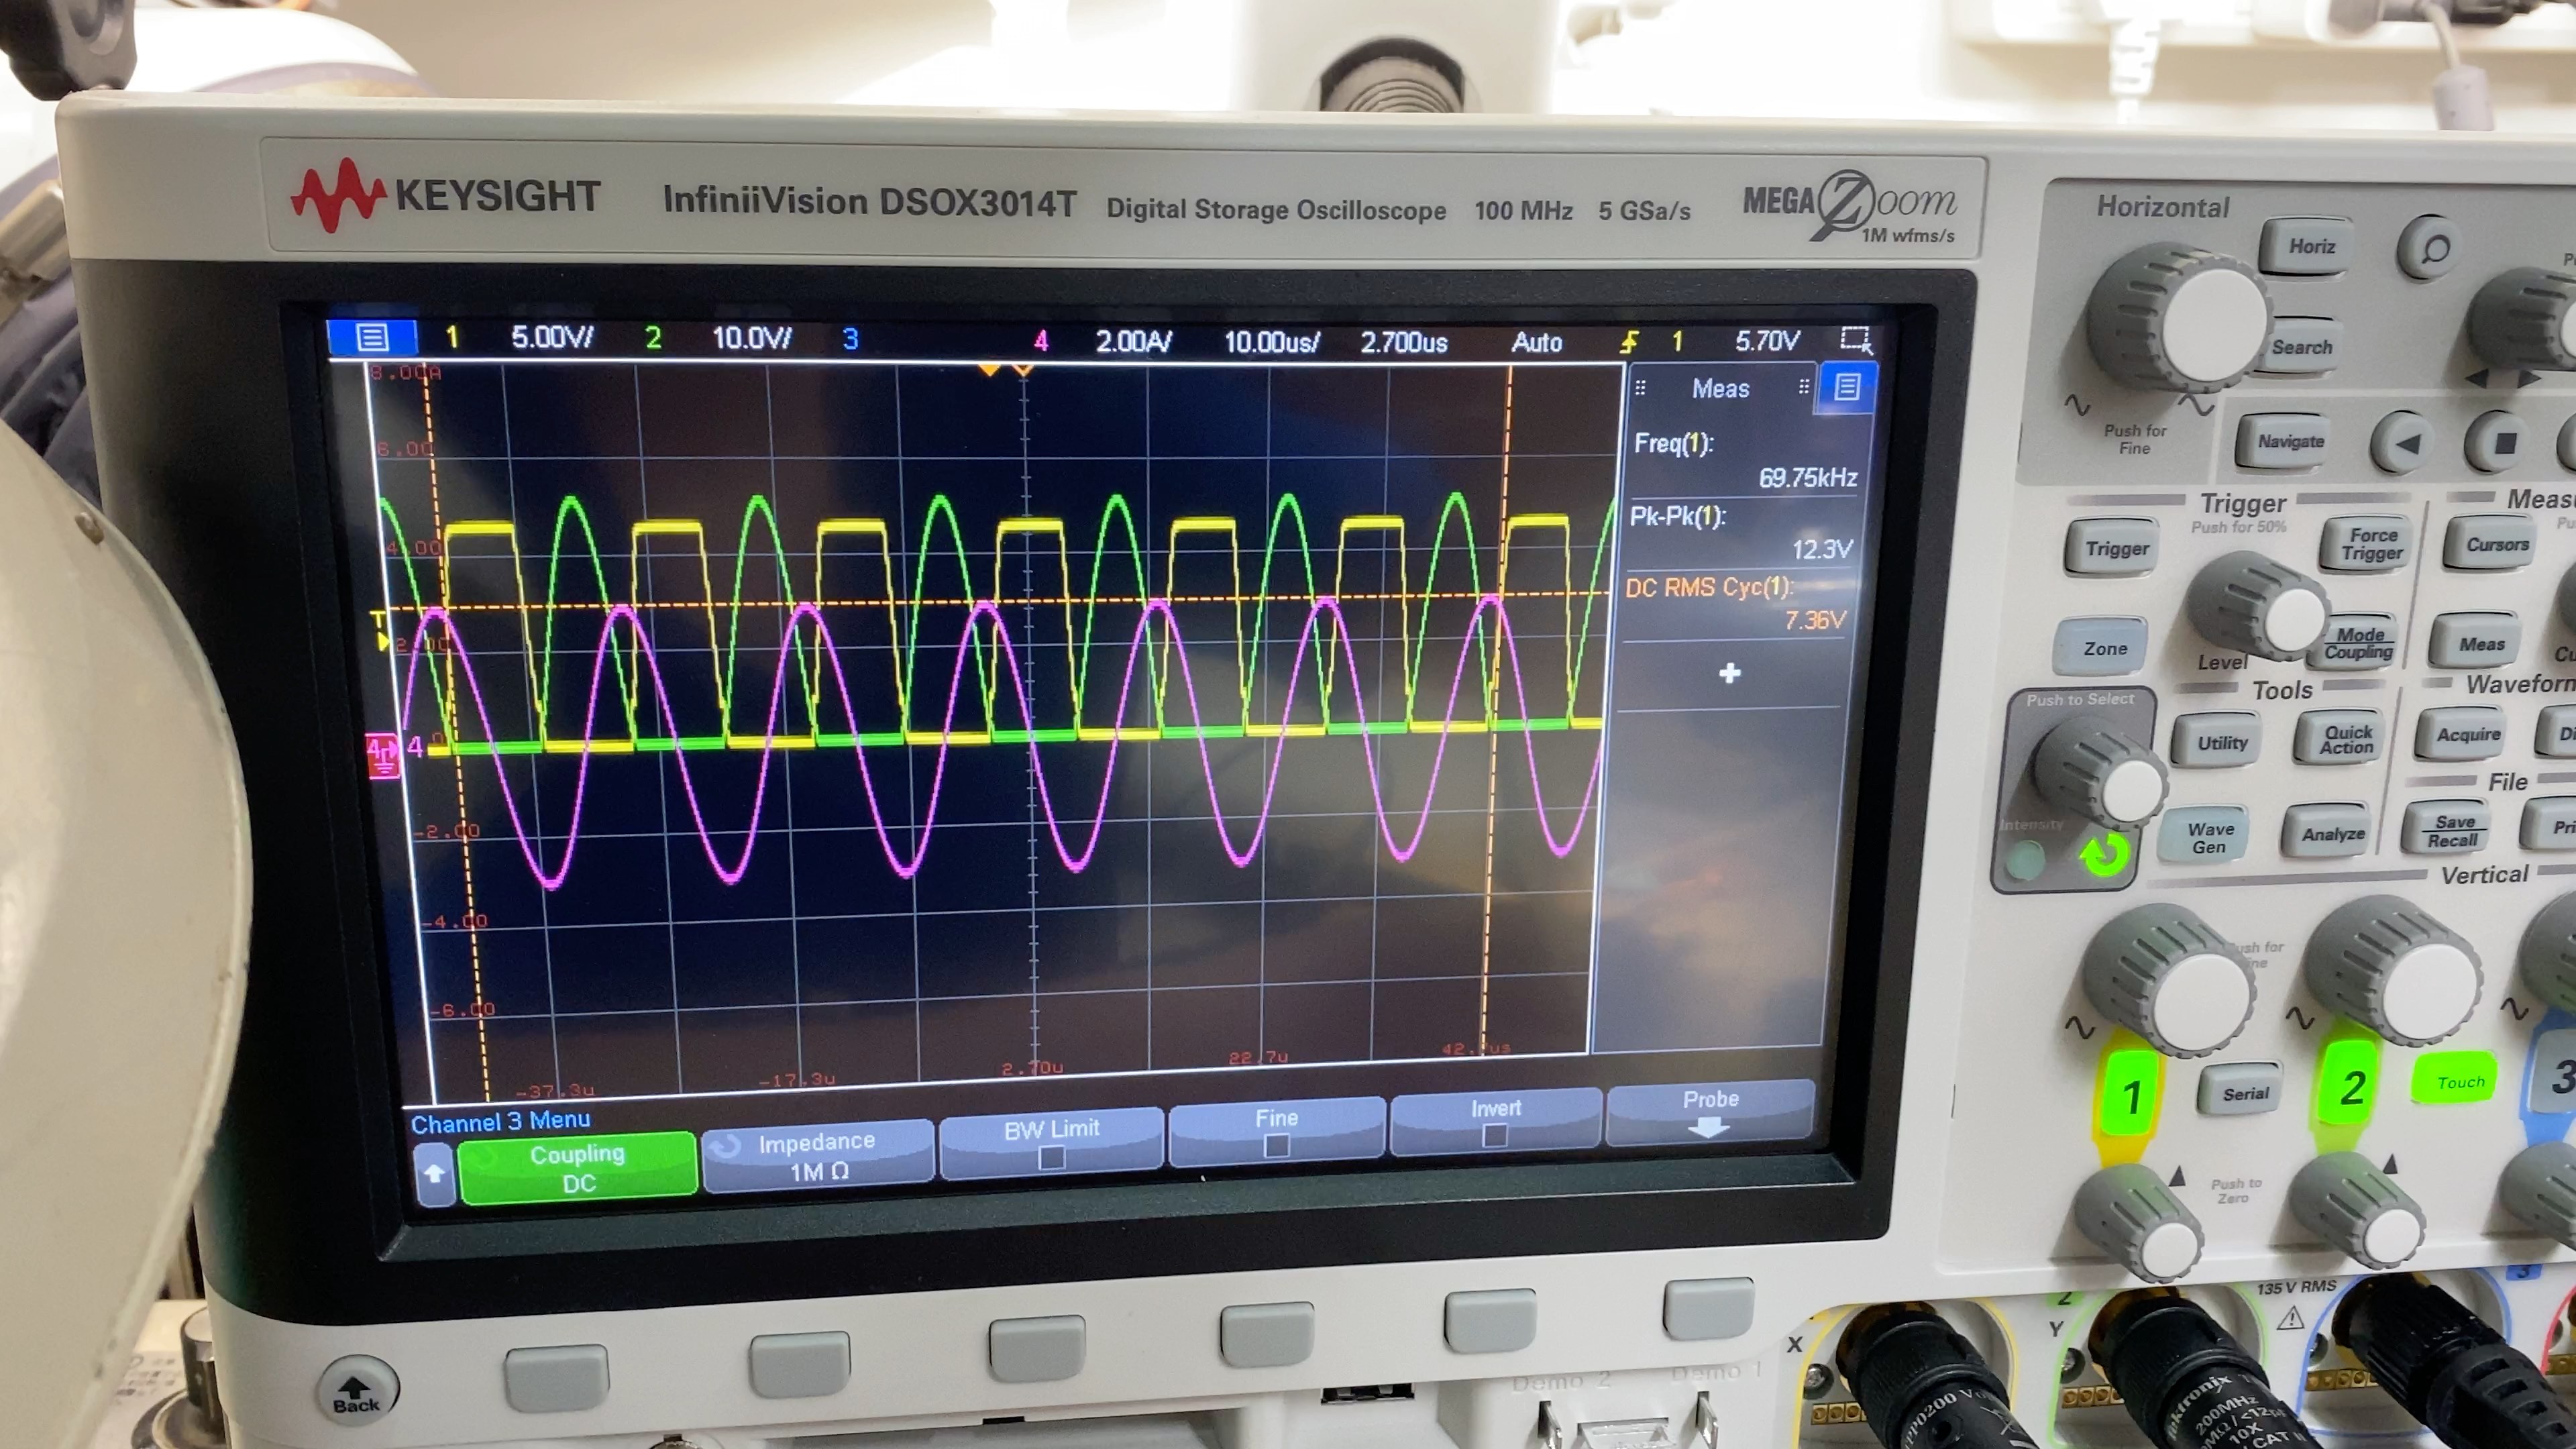The image size is (2576, 1449).
Task: Tap the 10.00us/ timebase readout
Action: 1271,343
